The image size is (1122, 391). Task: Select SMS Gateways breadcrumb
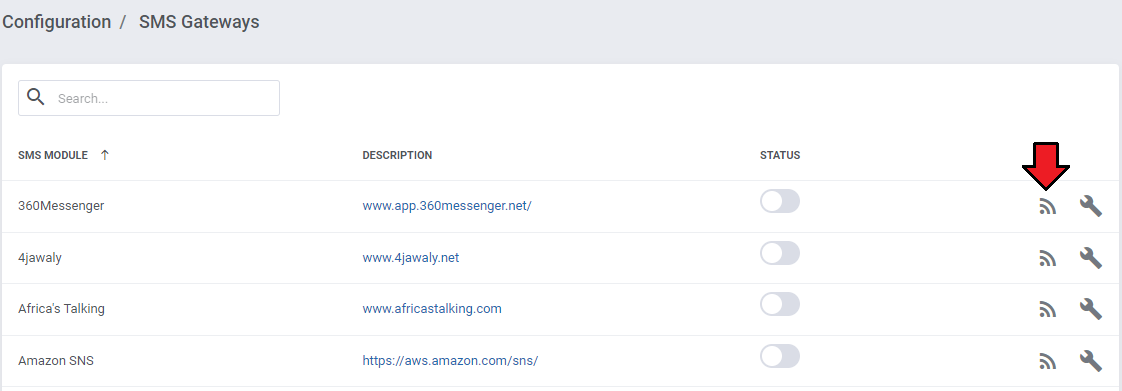(x=199, y=22)
